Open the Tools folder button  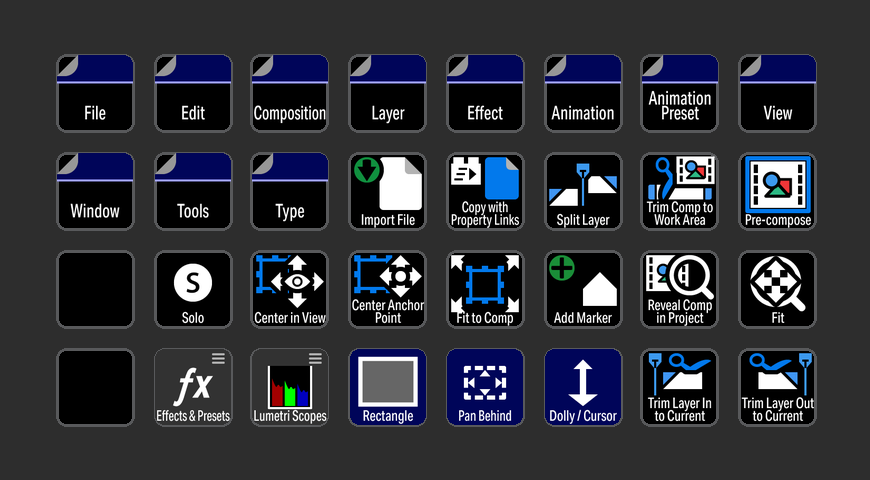pyautogui.click(x=193, y=191)
